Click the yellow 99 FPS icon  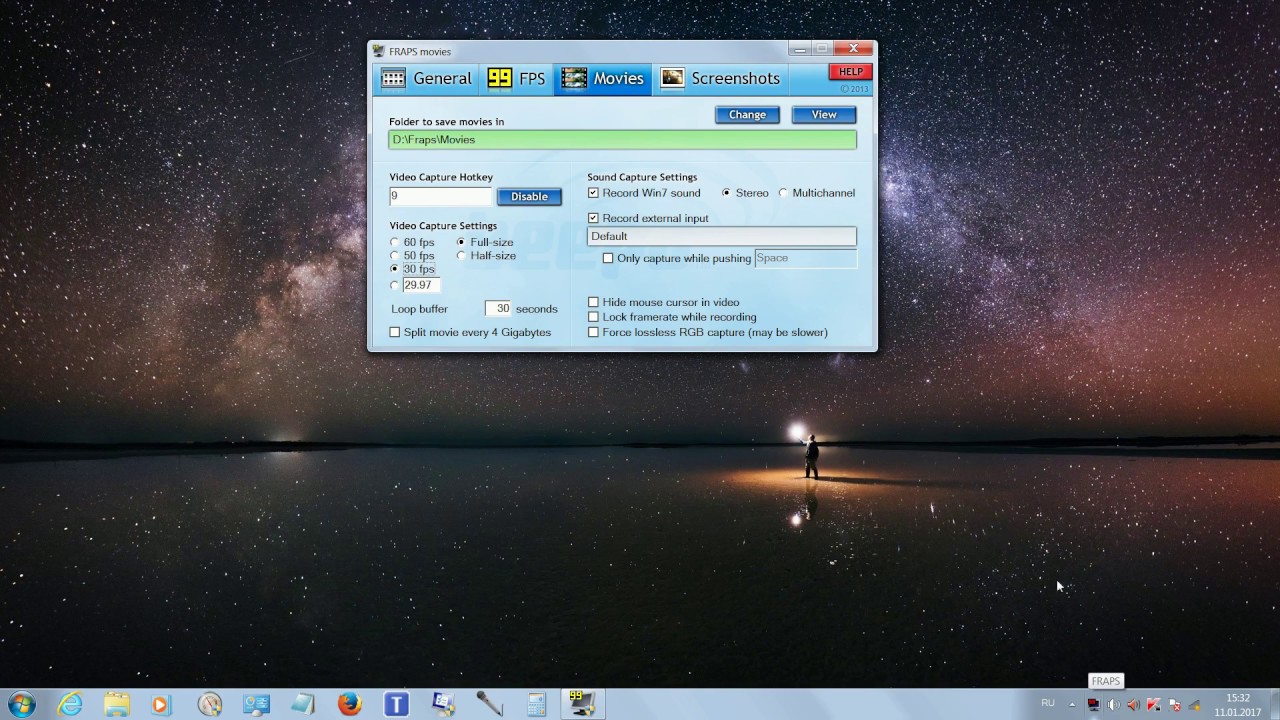499,79
